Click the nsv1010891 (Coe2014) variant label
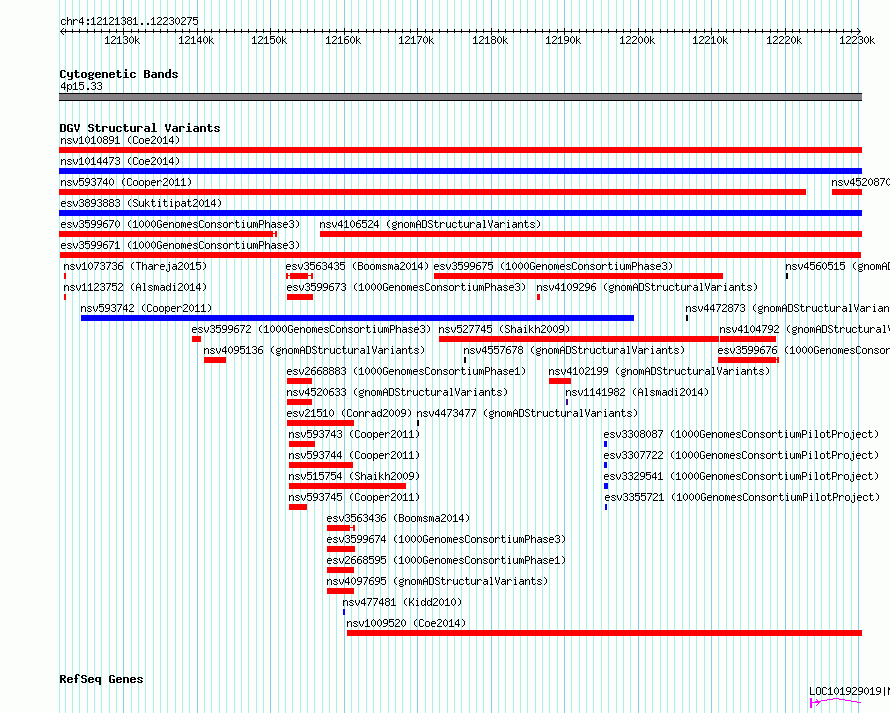This screenshot has width=890, height=713. (120, 140)
